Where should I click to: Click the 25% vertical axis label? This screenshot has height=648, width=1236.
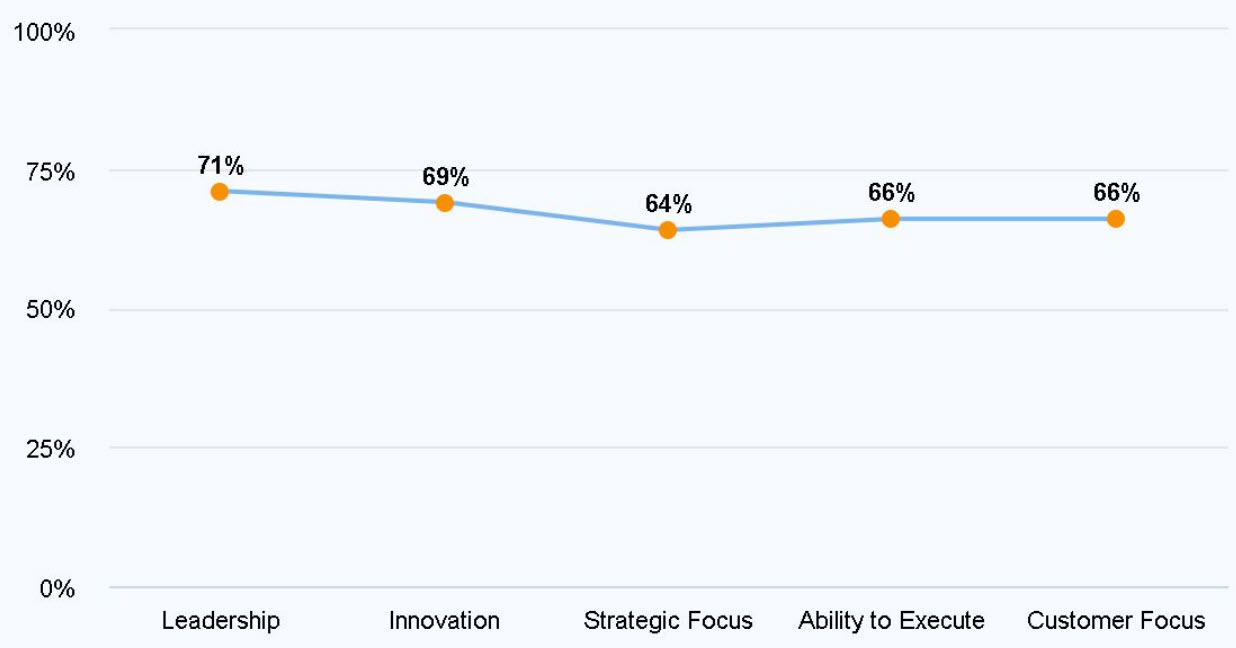[x=49, y=450]
